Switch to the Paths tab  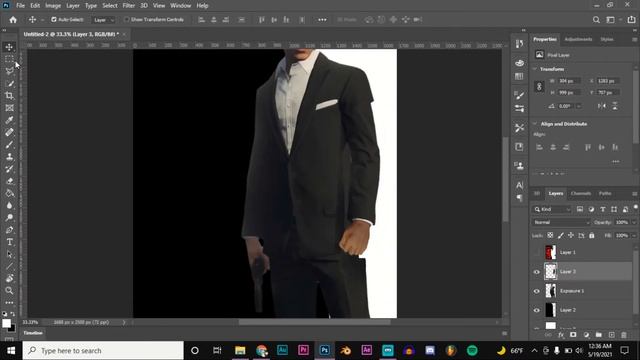pyautogui.click(x=605, y=193)
